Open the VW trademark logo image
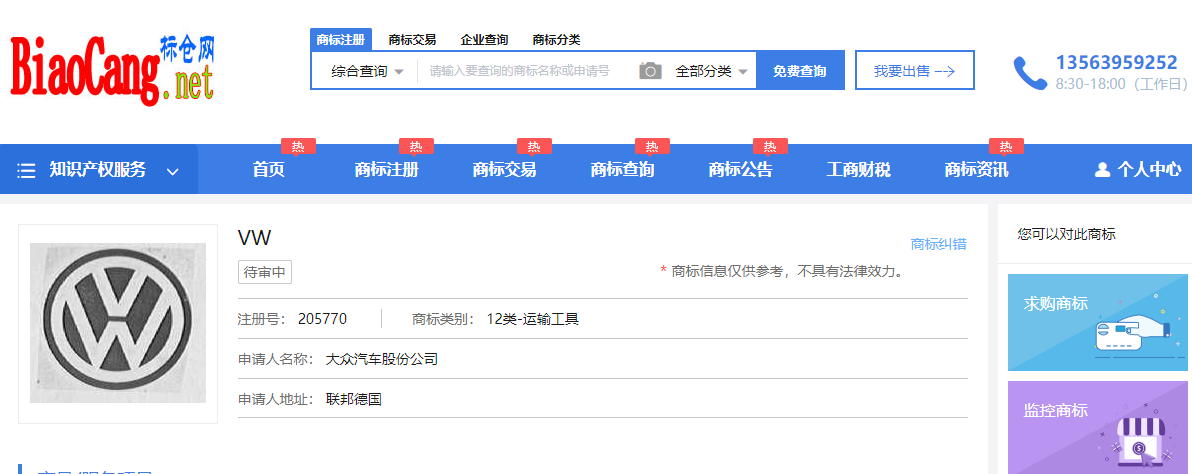 (x=118, y=323)
